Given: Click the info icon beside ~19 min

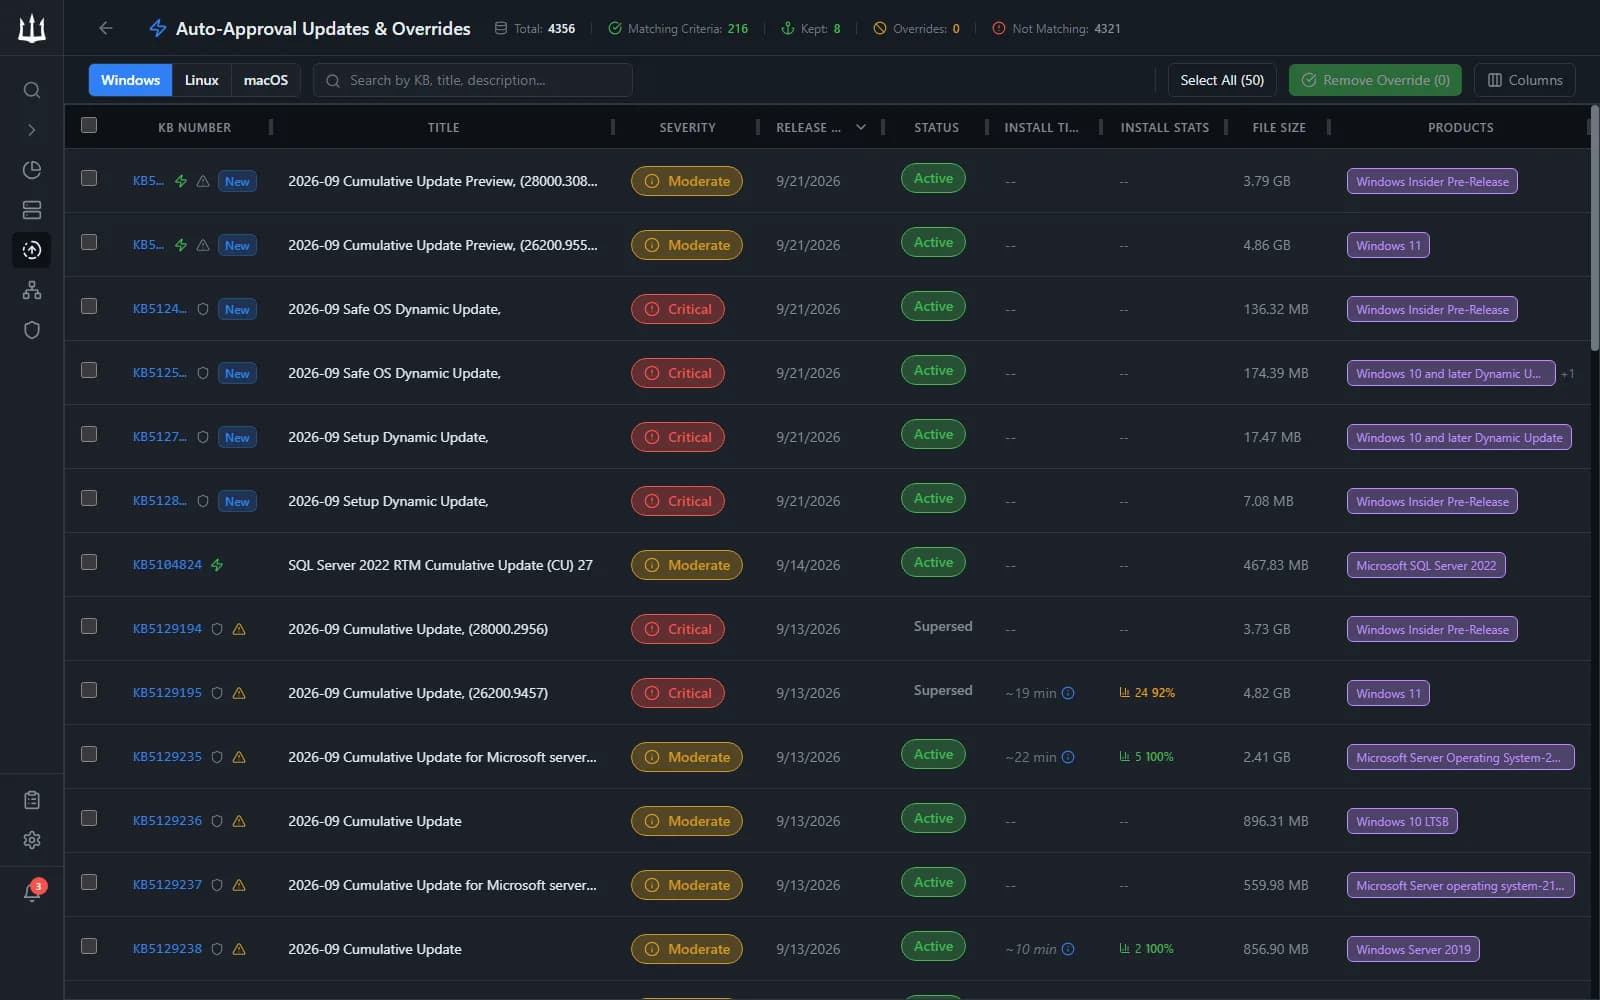Looking at the screenshot, I should [1068, 693].
